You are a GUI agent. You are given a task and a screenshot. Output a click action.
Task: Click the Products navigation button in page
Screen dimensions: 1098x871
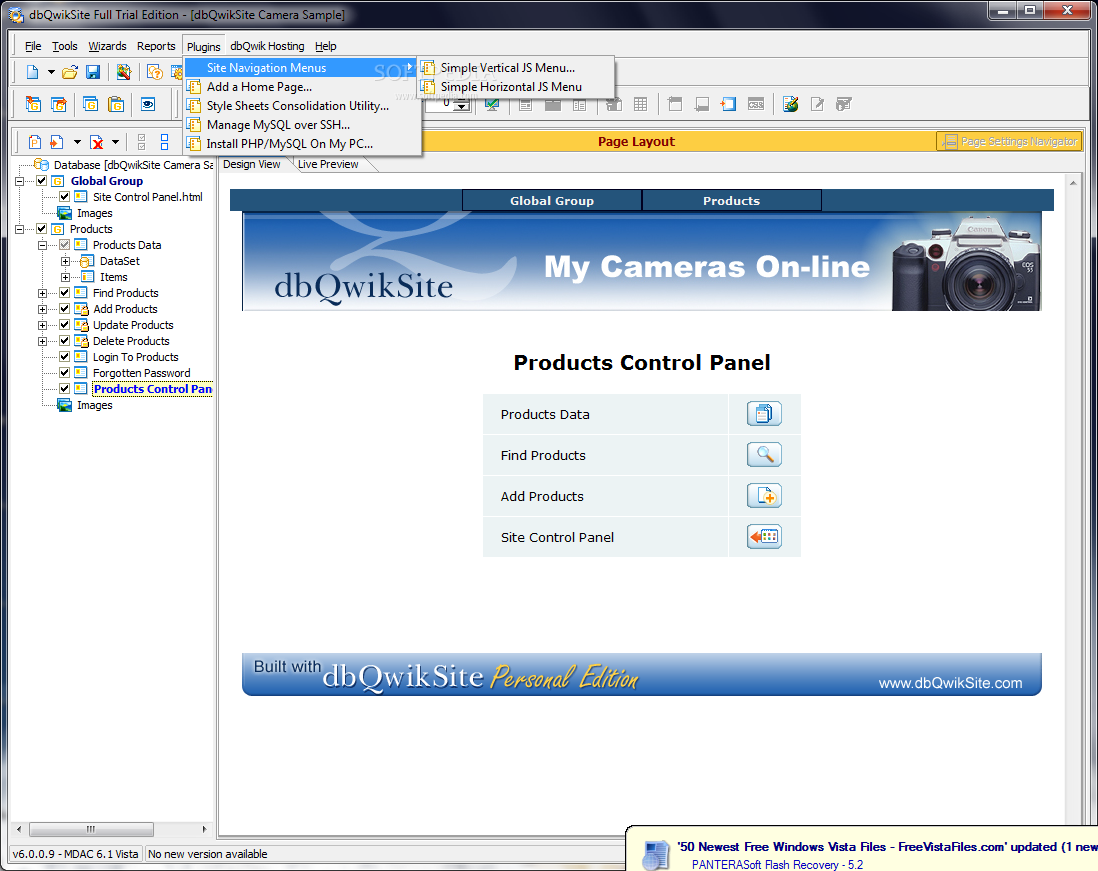tap(731, 201)
